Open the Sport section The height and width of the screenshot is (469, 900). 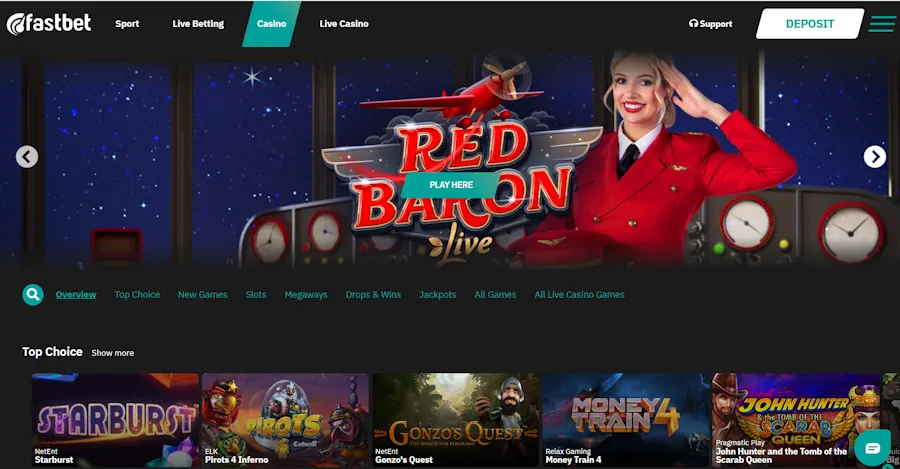coord(127,24)
